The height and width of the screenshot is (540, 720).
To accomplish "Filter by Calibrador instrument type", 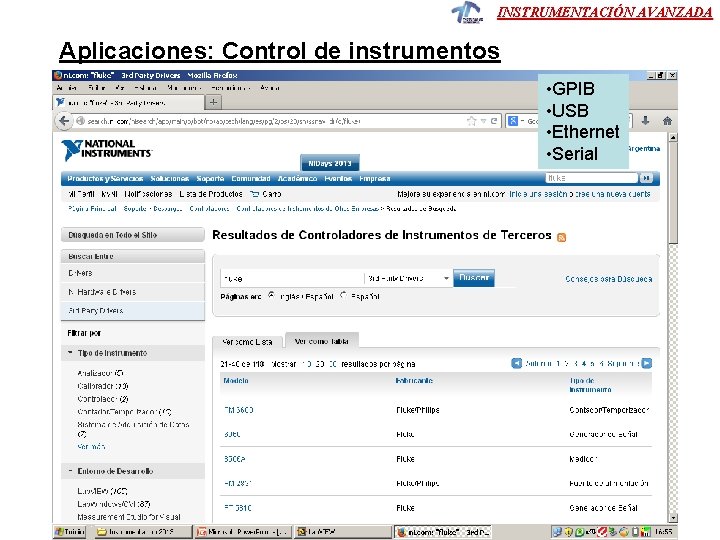I will click(103, 386).
